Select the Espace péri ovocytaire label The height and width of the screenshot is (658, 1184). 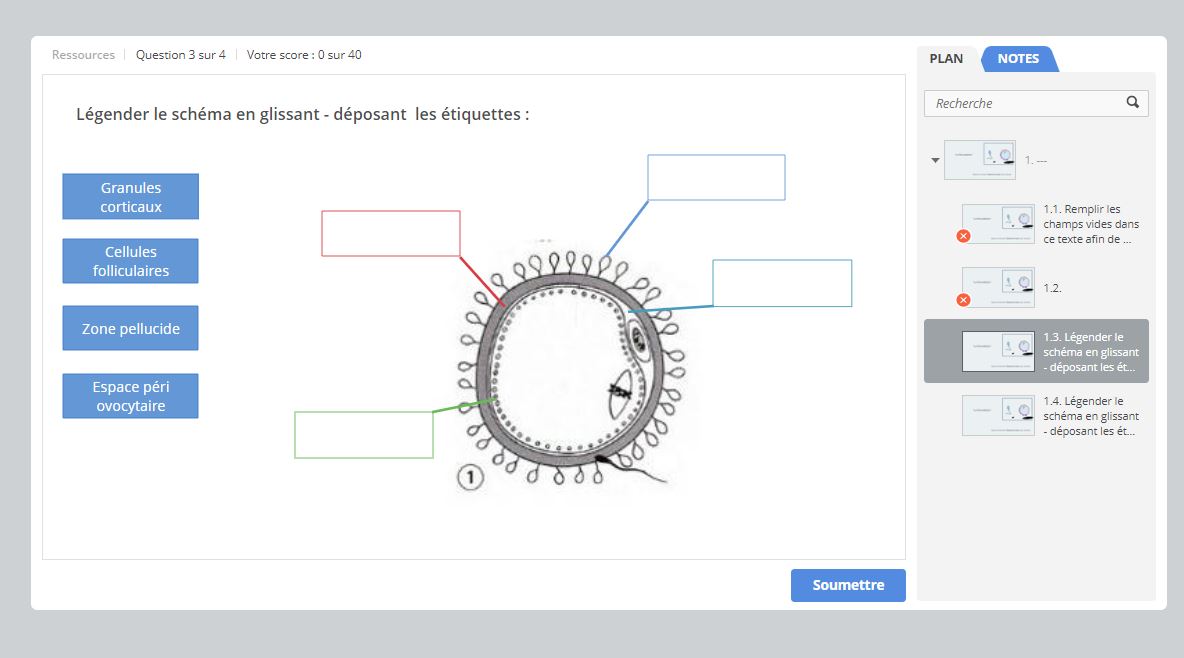click(x=130, y=396)
